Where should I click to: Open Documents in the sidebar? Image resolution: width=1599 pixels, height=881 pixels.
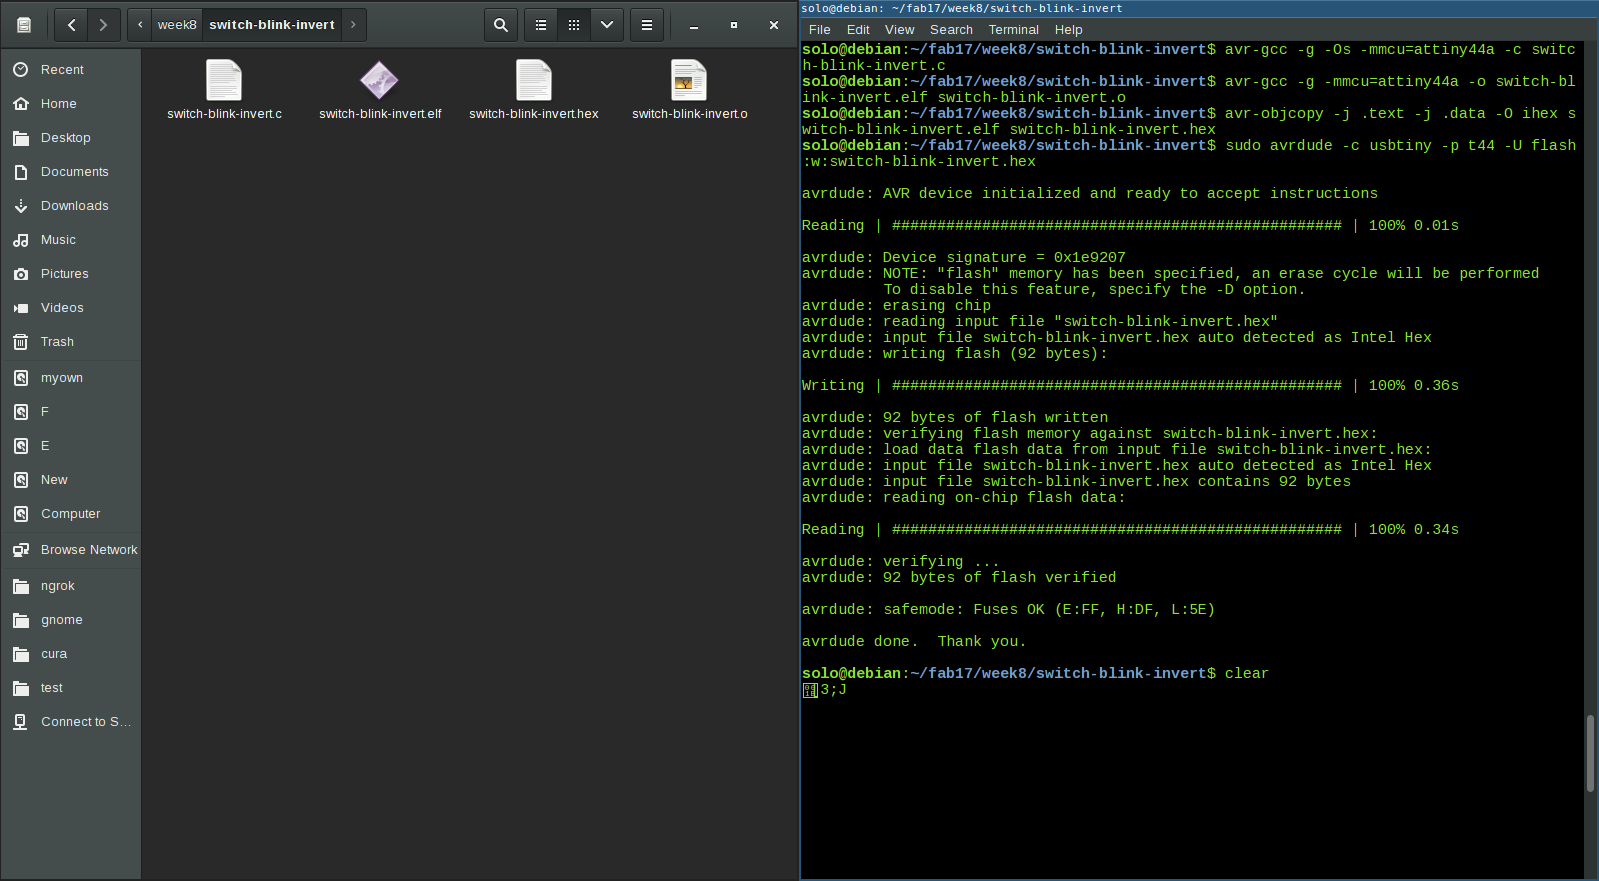pyautogui.click(x=70, y=172)
